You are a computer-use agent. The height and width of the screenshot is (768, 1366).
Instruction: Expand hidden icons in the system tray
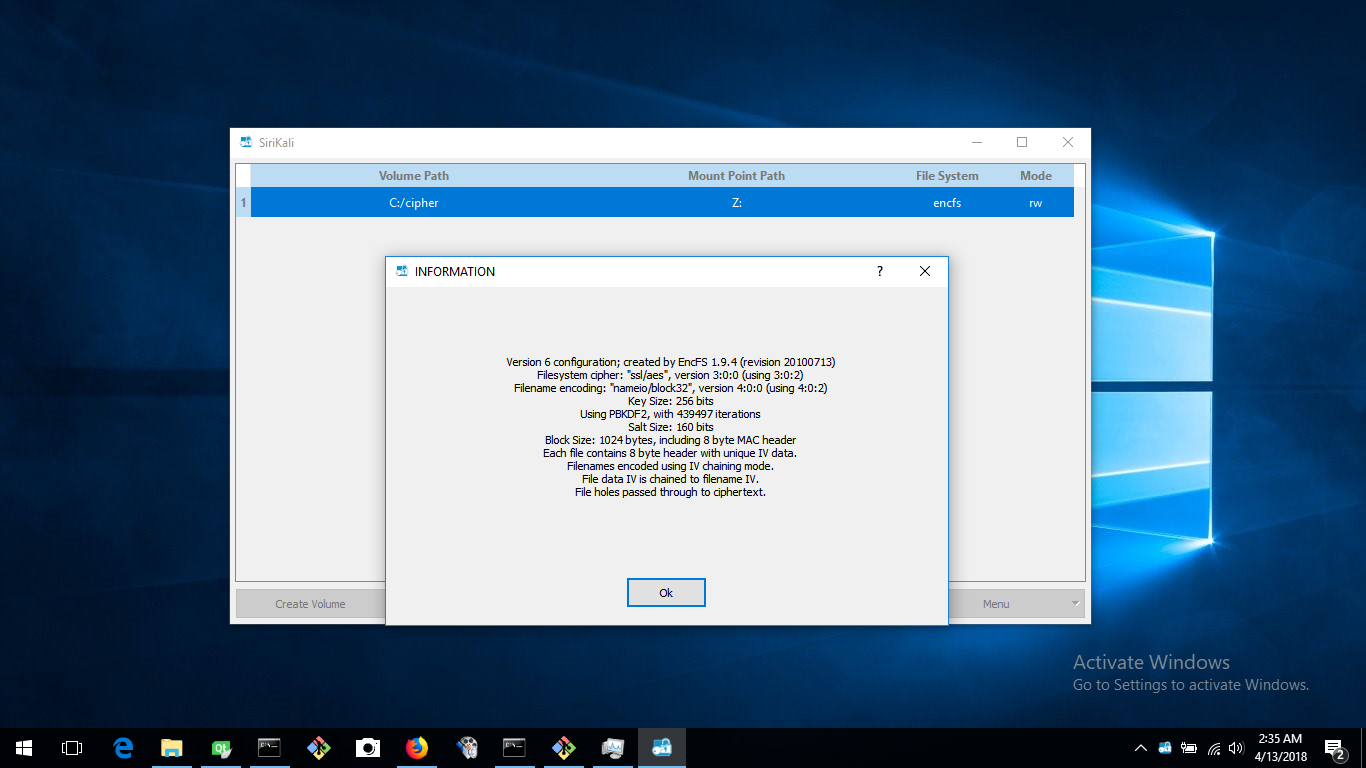pos(1140,747)
